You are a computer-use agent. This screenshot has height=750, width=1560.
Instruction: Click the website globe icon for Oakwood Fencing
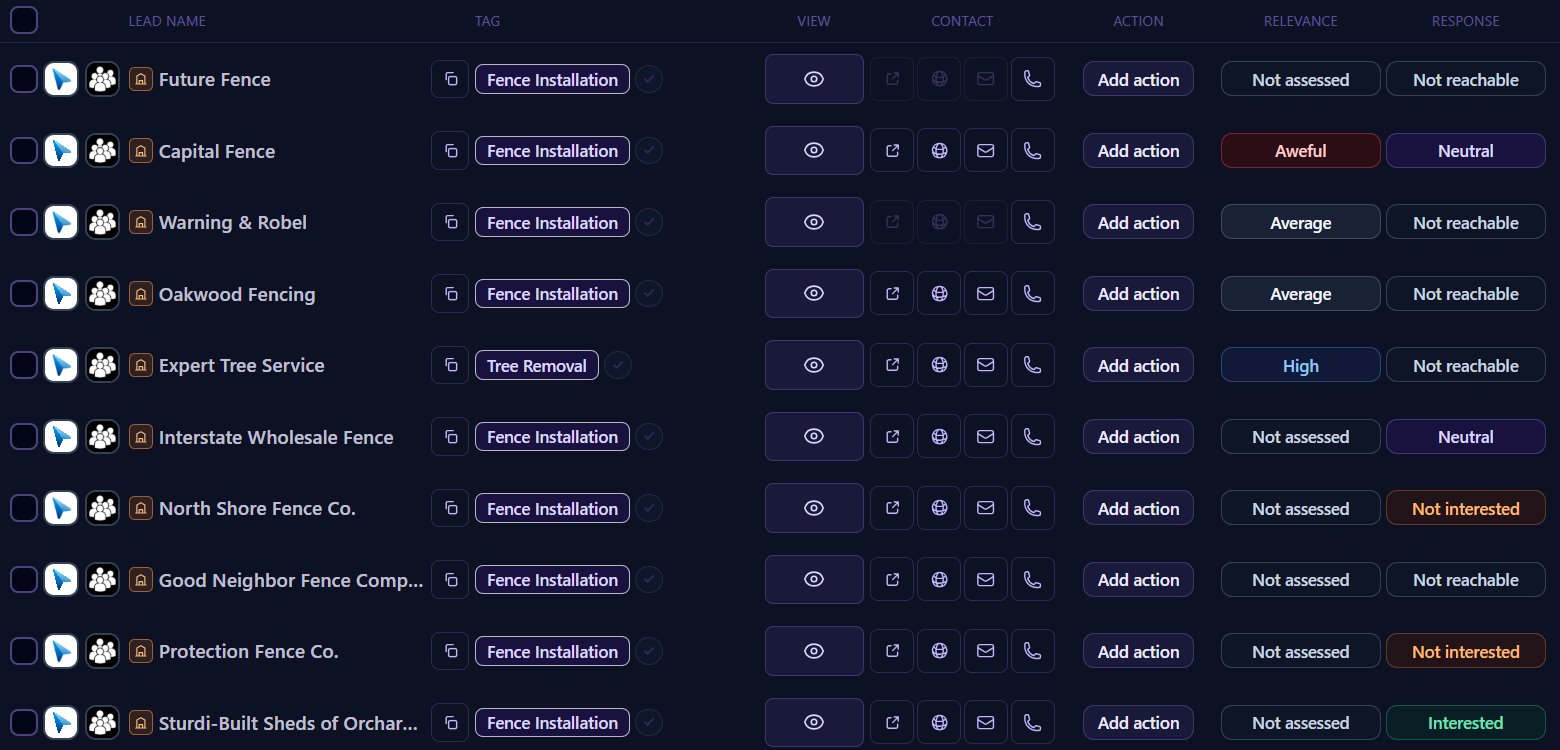(x=939, y=294)
